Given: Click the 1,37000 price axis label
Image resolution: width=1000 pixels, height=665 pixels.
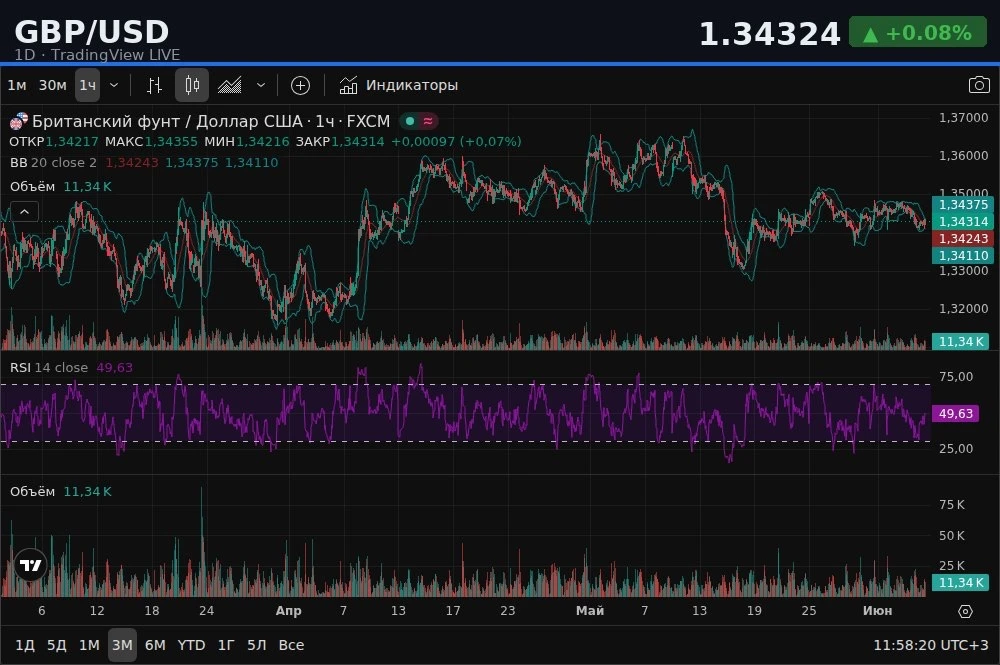Looking at the screenshot, I should tap(963, 118).
